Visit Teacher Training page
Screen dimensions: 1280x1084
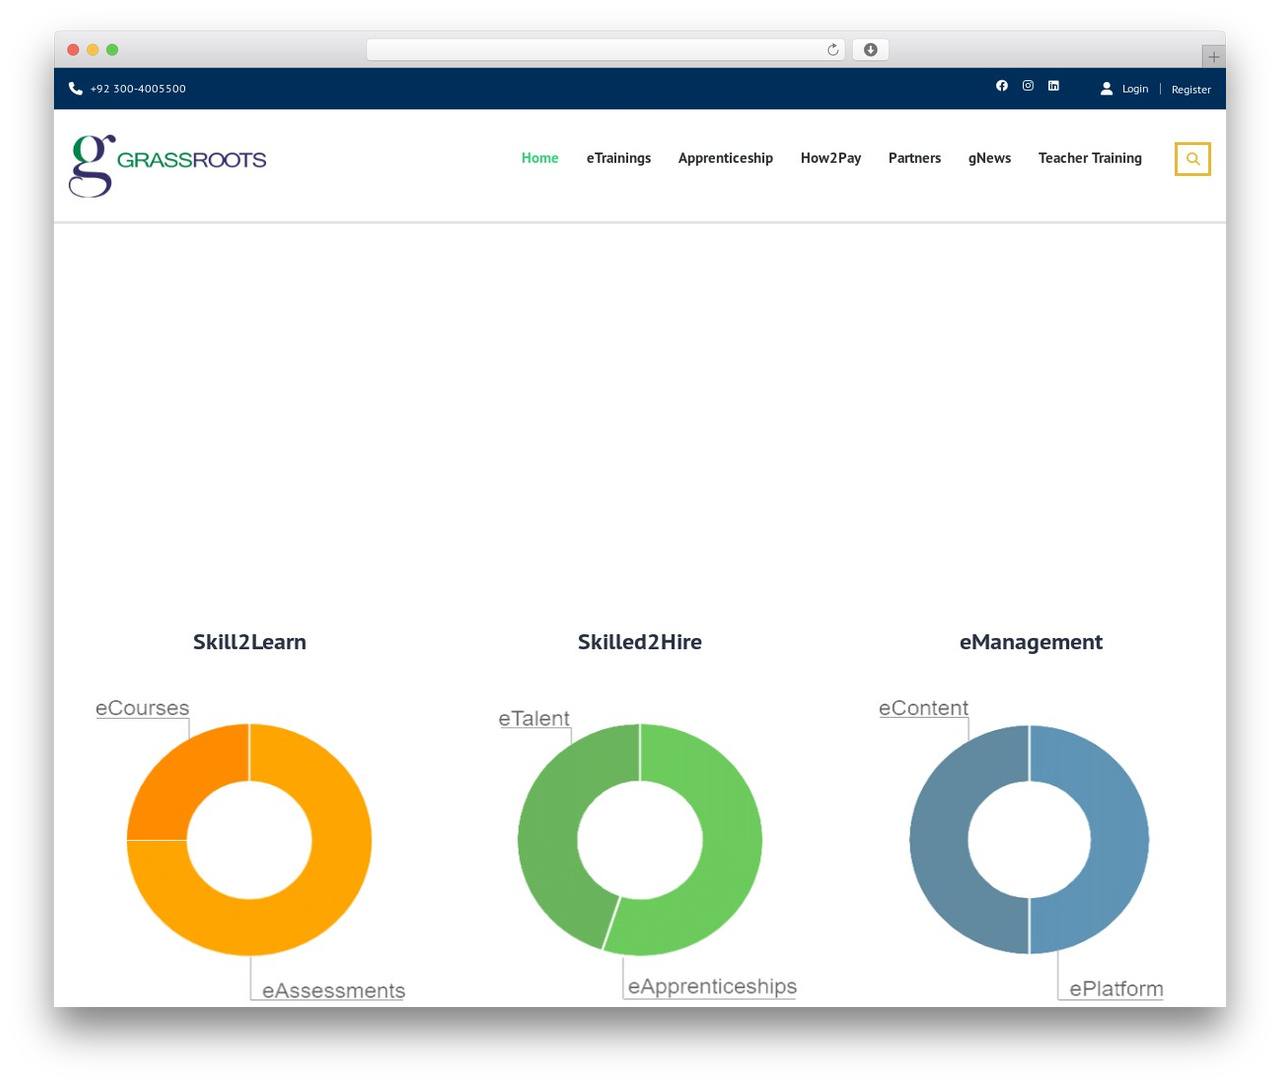[1090, 158]
